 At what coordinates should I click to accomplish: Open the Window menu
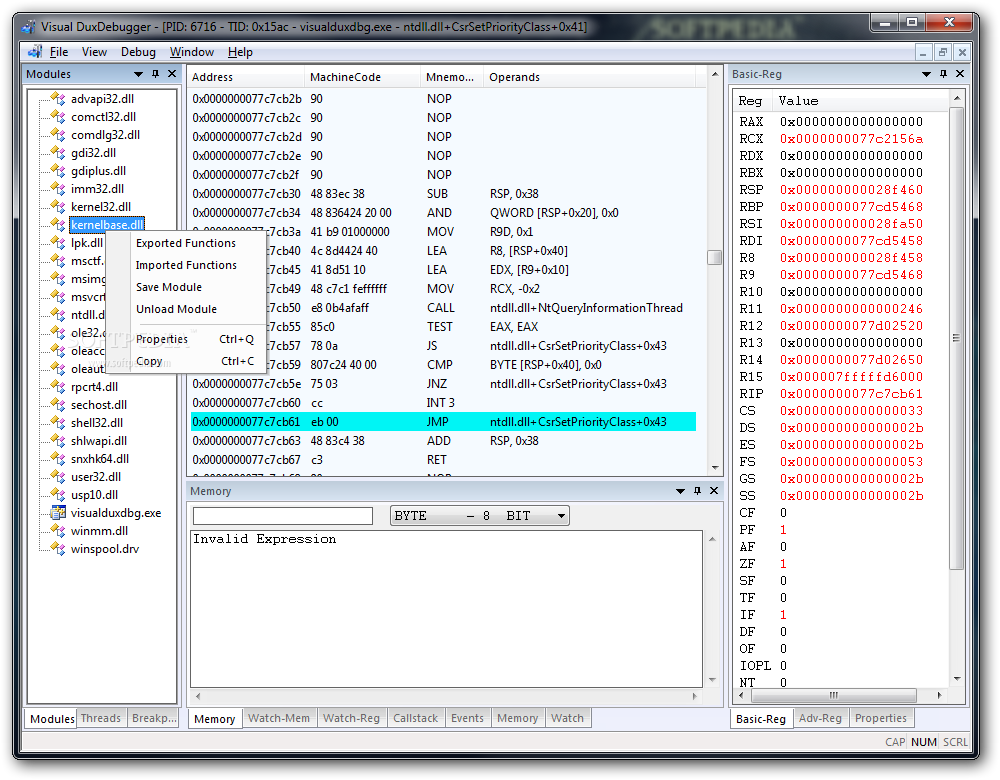[x=192, y=52]
